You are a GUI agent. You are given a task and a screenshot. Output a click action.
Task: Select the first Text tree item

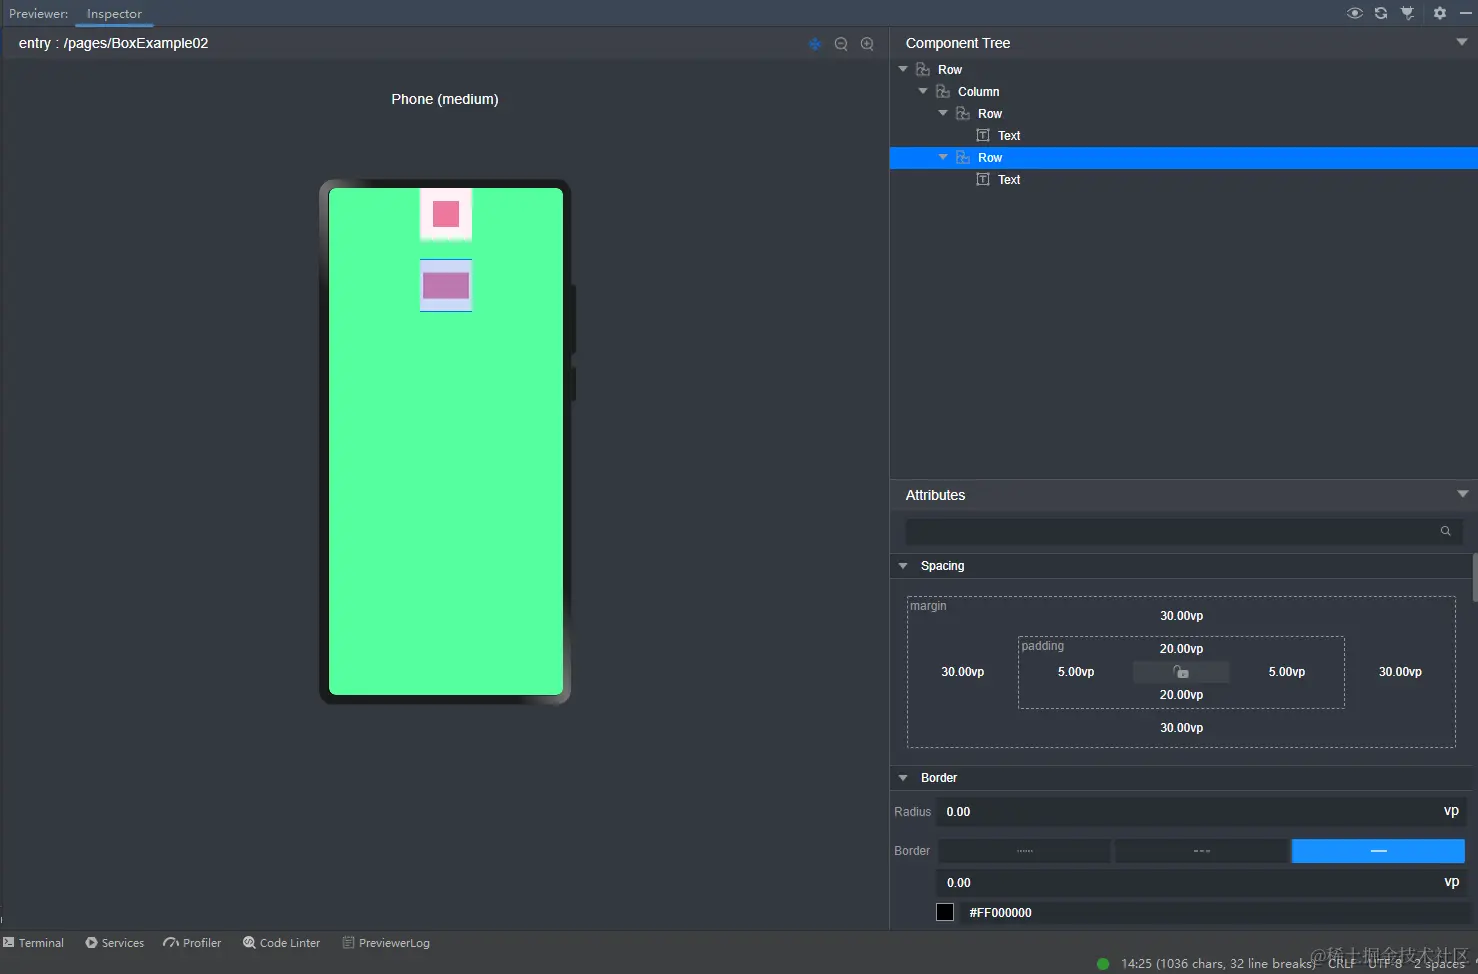point(1009,136)
